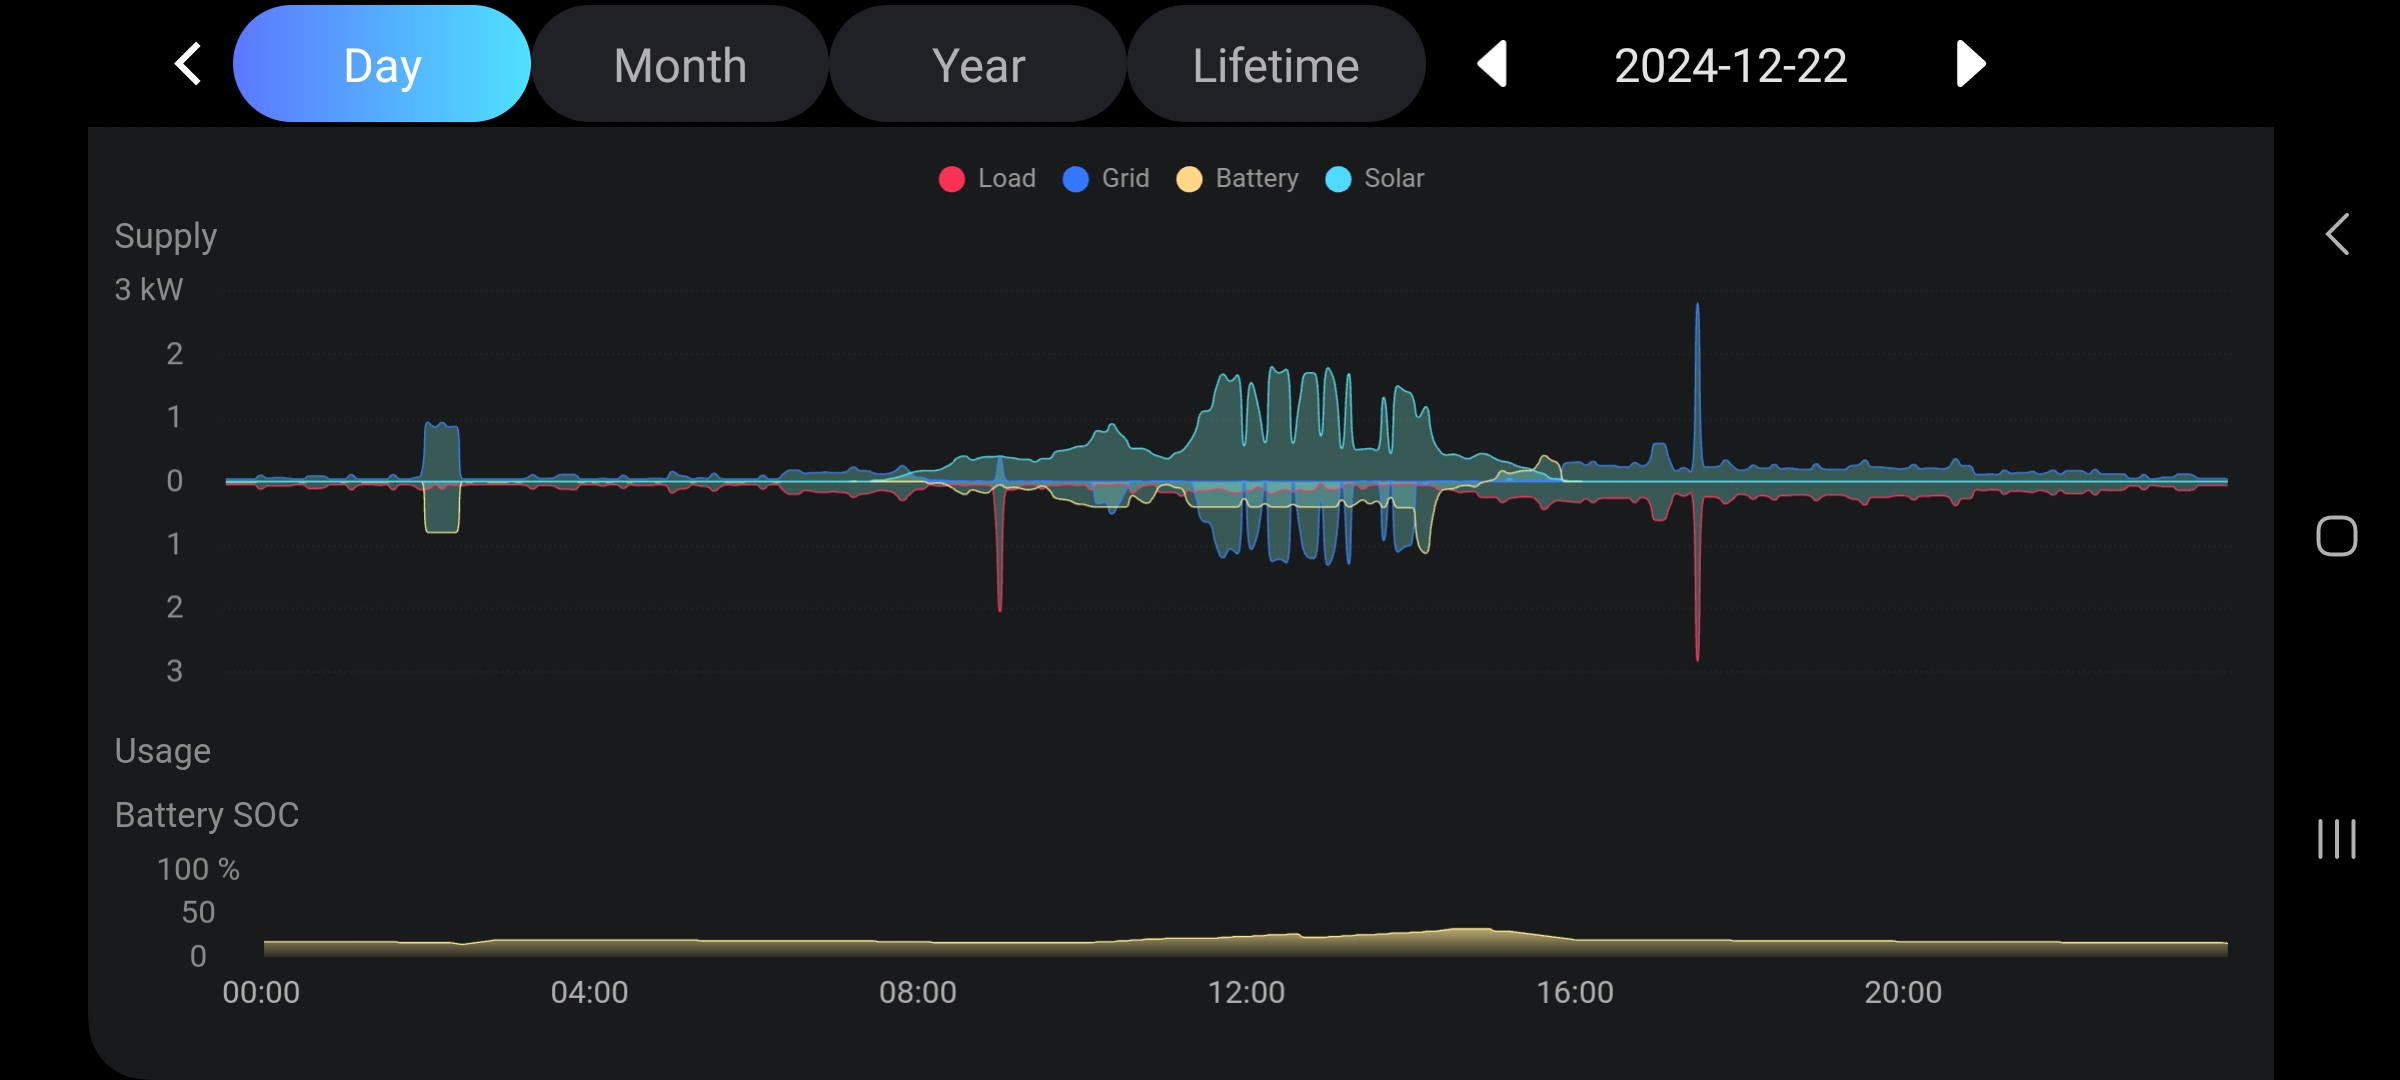2400x1080 pixels.
Task: Toggle Solar series via cyan legend dot
Action: click(1338, 179)
